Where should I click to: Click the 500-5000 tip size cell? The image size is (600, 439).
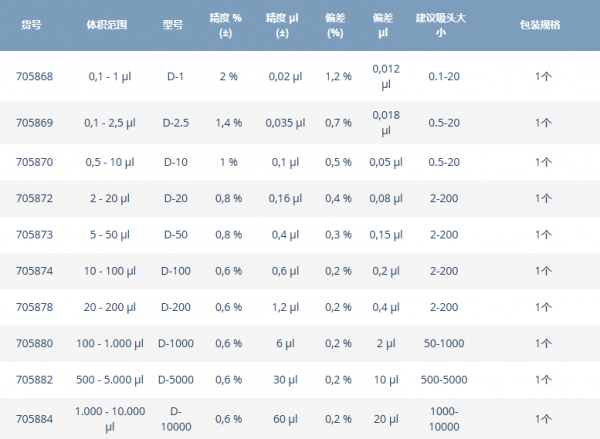444,380
